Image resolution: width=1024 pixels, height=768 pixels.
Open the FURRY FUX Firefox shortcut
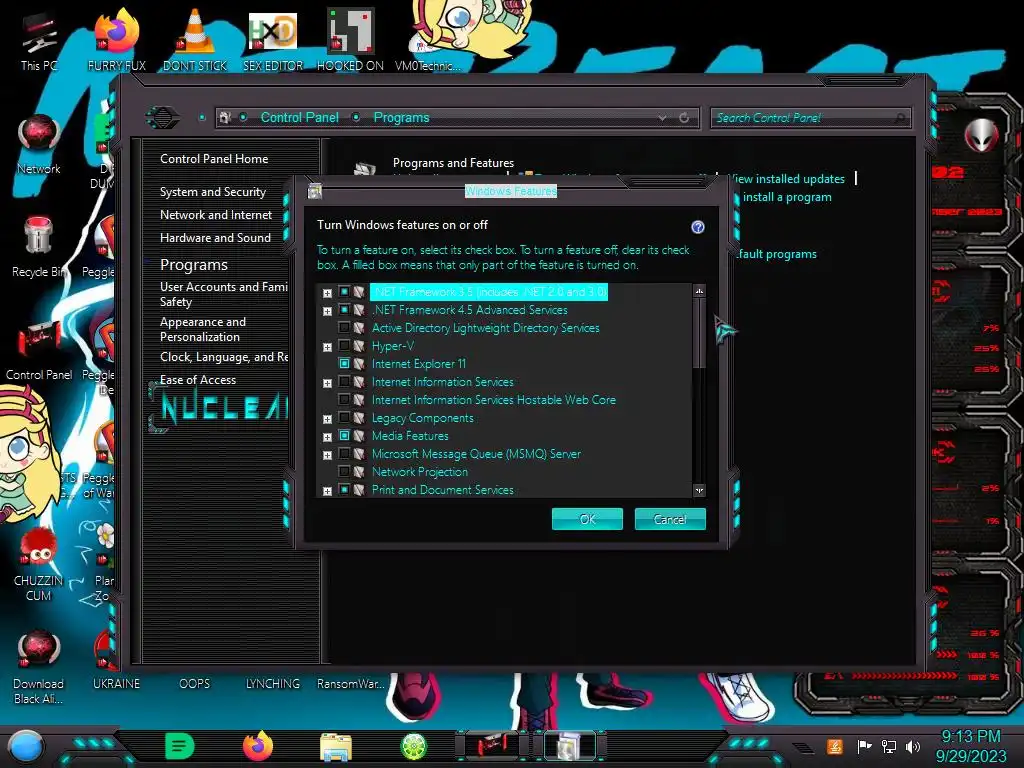click(x=117, y=40)
